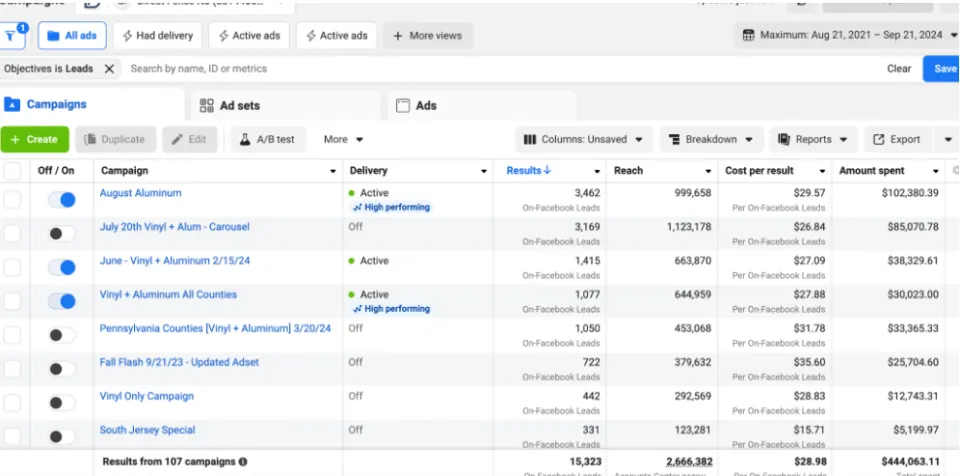Click the blue Save button

click(x=942, y=69)
